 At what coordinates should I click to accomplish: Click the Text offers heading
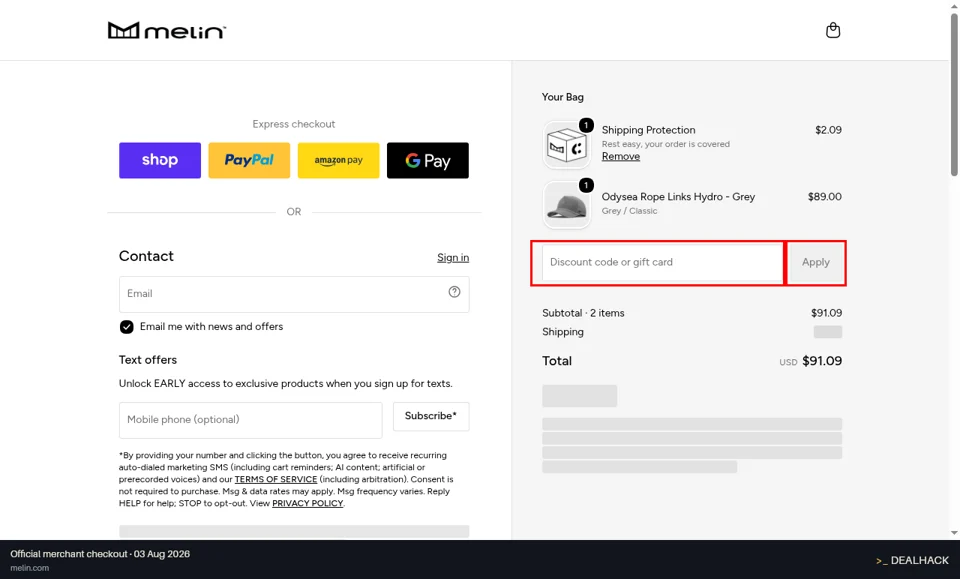(x=148, y=360)
